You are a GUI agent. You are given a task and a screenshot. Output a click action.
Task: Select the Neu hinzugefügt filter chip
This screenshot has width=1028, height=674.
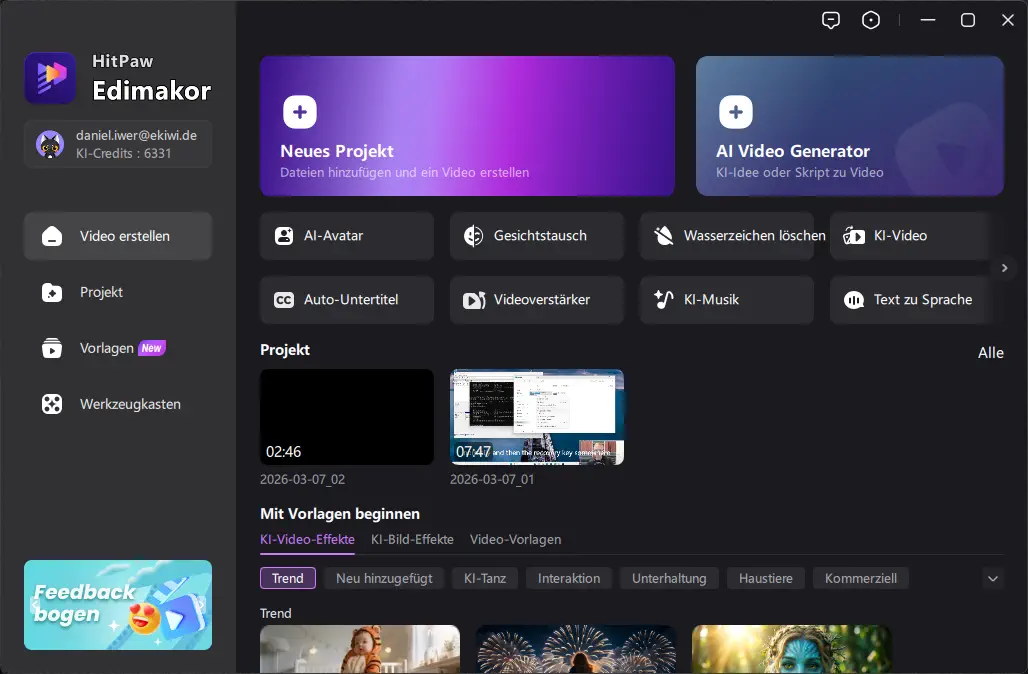pyautogui.click(x=384, y=578)
